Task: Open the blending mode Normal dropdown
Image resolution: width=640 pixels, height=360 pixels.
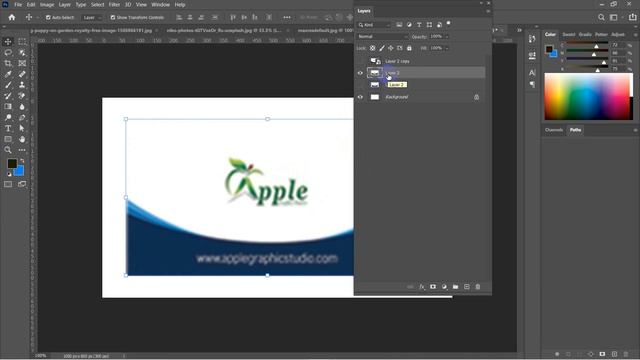Action: coord(382,36)
